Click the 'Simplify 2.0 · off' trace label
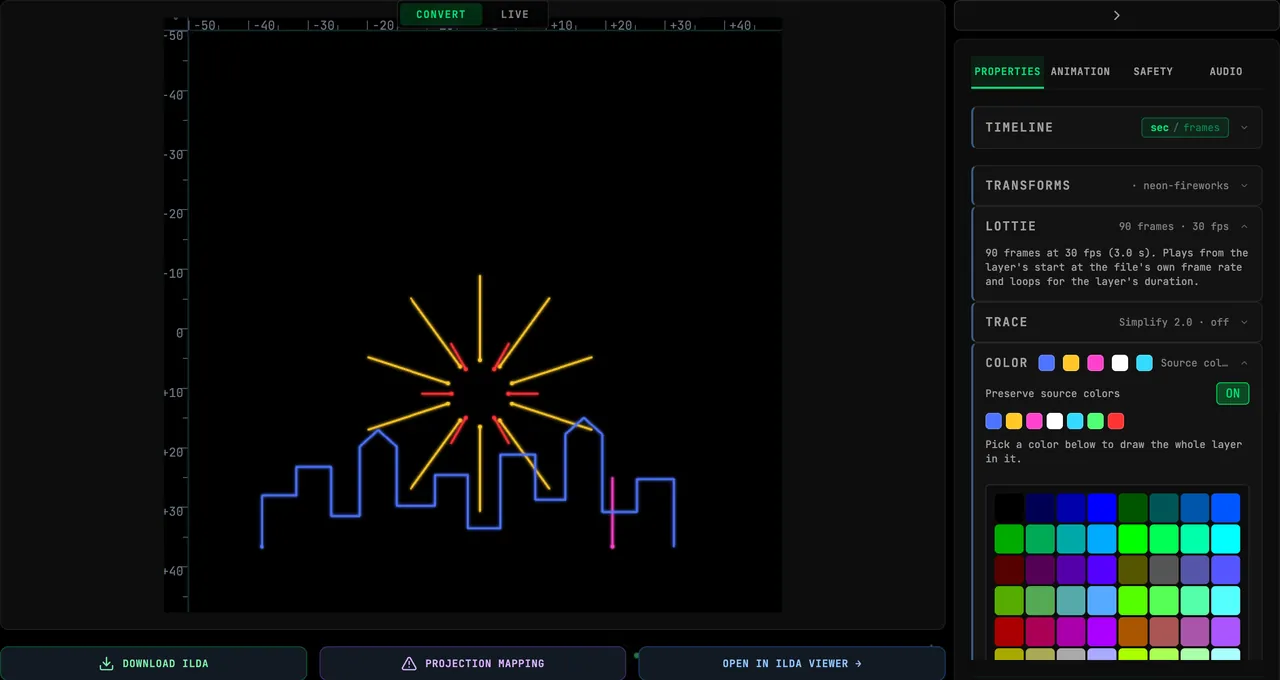Image resolution: width=1280 pixels, height=680 pixels. click(x=1174, y=322)
